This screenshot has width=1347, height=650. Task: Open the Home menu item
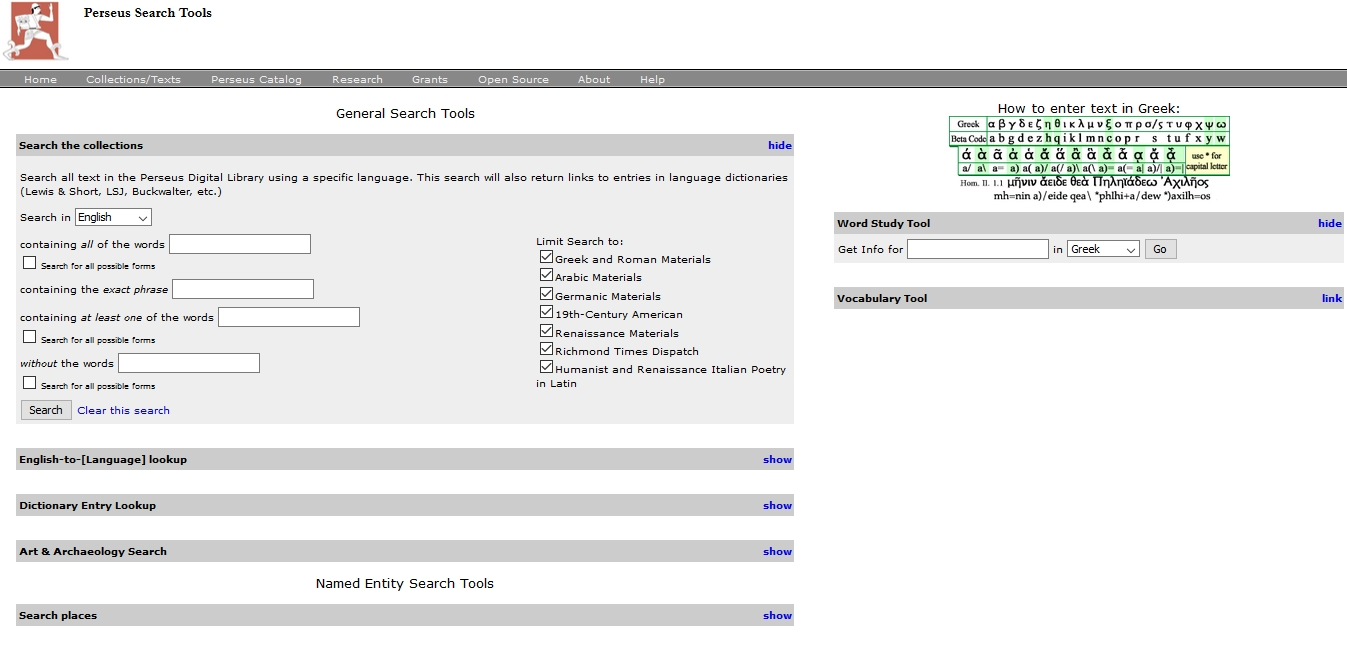pyautogui.click(x=40, y=80)
